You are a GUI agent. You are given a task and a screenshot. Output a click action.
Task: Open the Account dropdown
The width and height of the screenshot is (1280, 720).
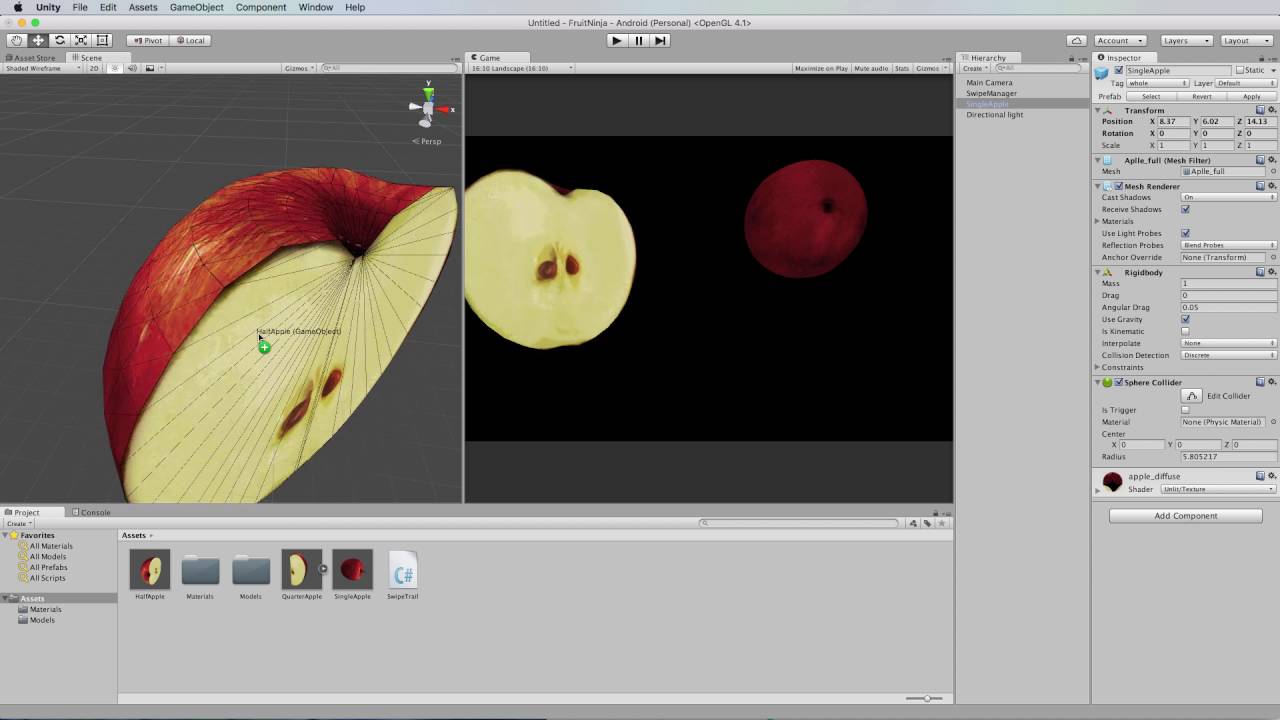point(1120,40)
